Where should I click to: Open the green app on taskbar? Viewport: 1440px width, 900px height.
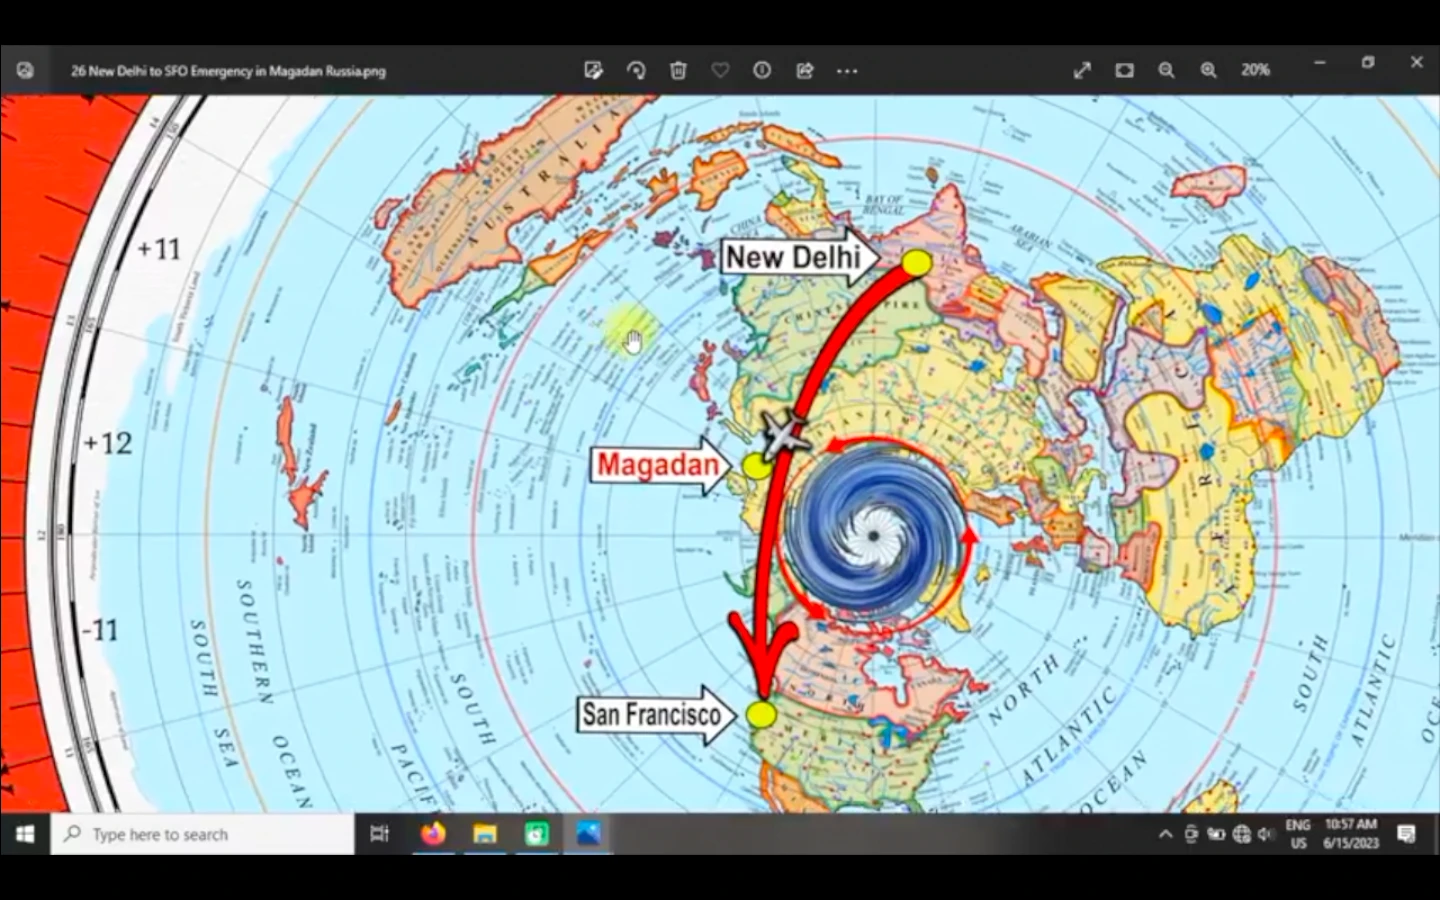point(537,834)
